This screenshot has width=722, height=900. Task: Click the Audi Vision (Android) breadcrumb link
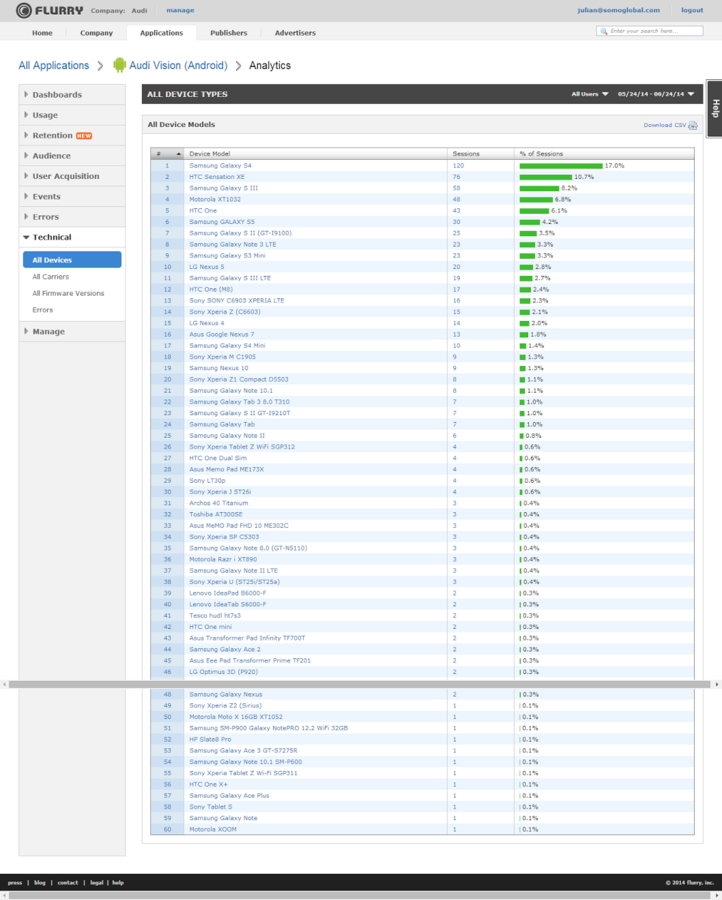click(x=178, y=65)
